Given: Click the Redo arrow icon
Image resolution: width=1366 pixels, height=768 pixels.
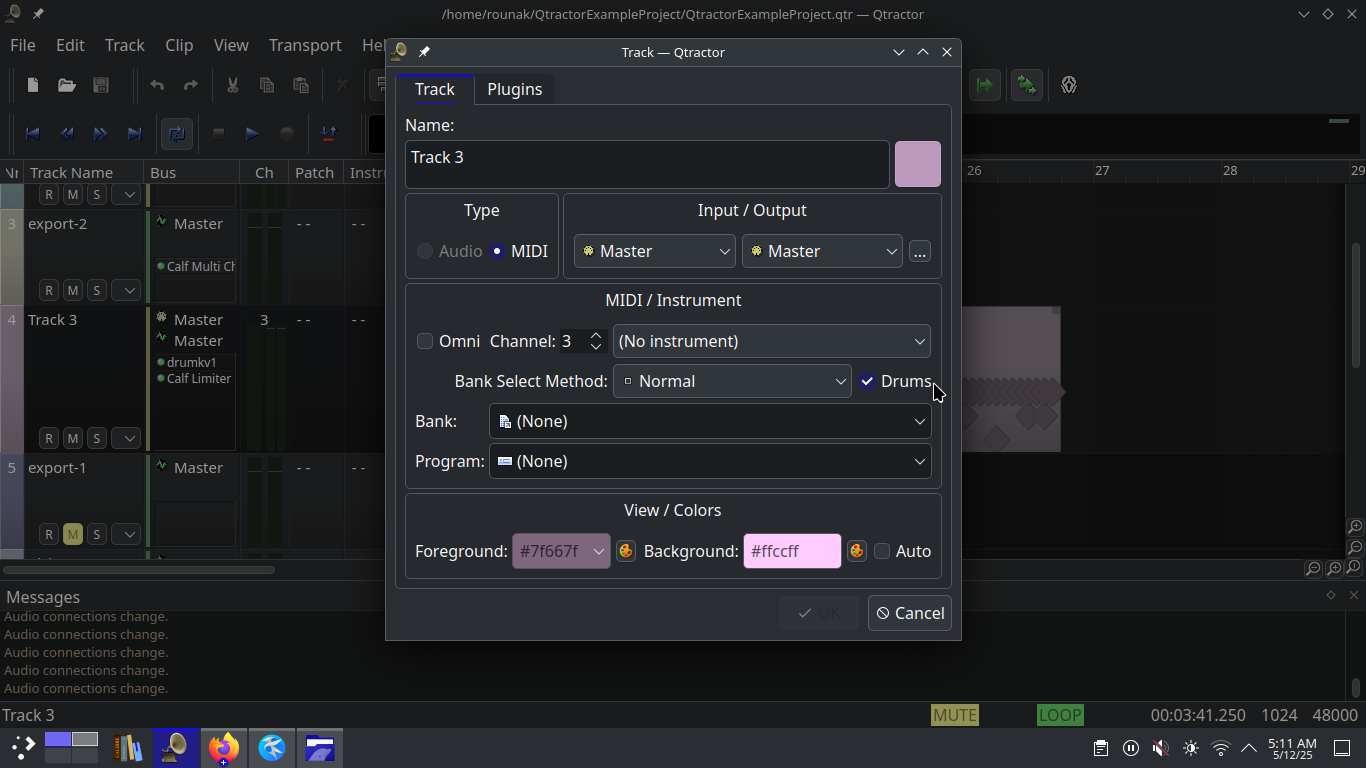Looking at the screenshot, I should click(190, 85).
